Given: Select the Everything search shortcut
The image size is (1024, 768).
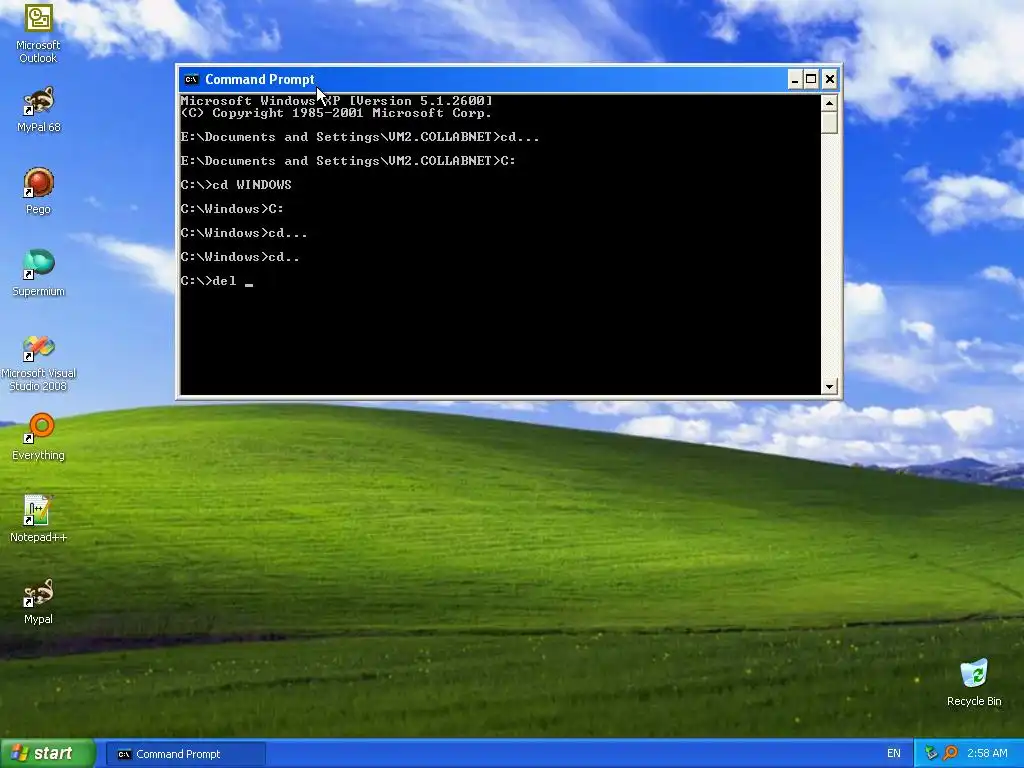Looking at the screenshot, I should [38, 438].
